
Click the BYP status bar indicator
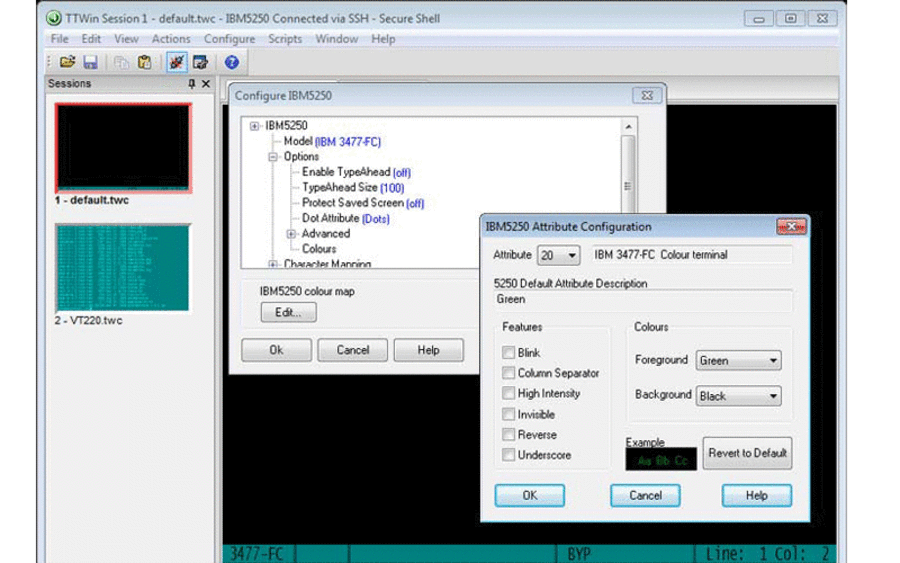(x=579, y=554)
